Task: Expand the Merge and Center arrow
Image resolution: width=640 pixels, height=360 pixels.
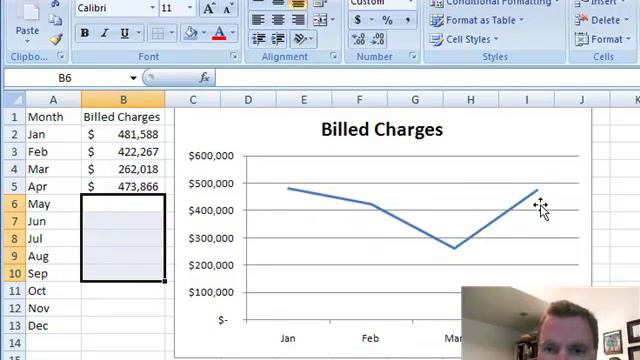Action: pos(333,20)
